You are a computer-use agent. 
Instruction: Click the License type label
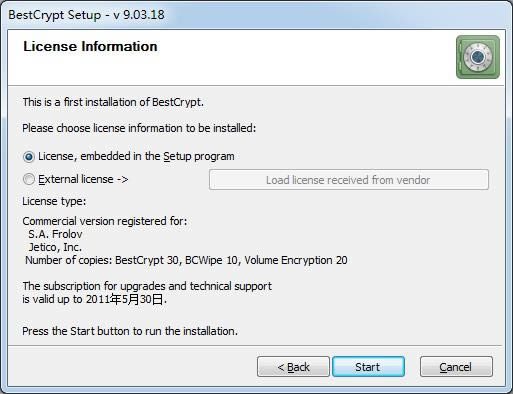(54, 201)
